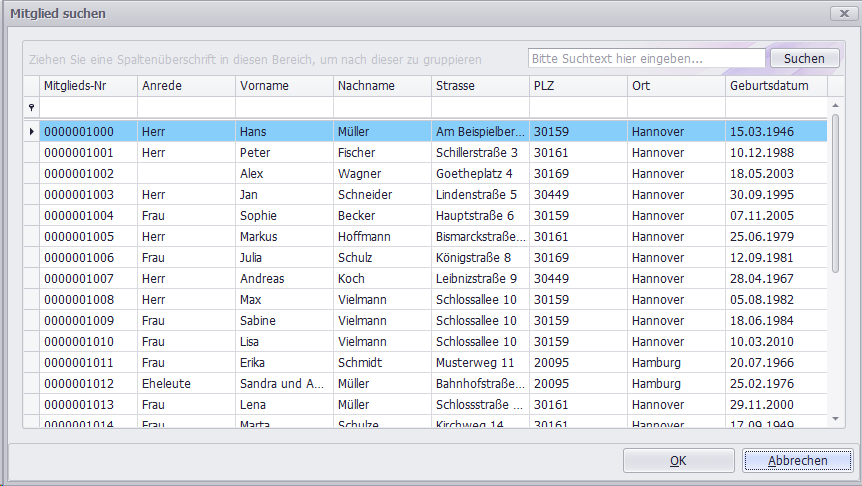Select the Eheleute Sandra Müller row

click(284, 384)
